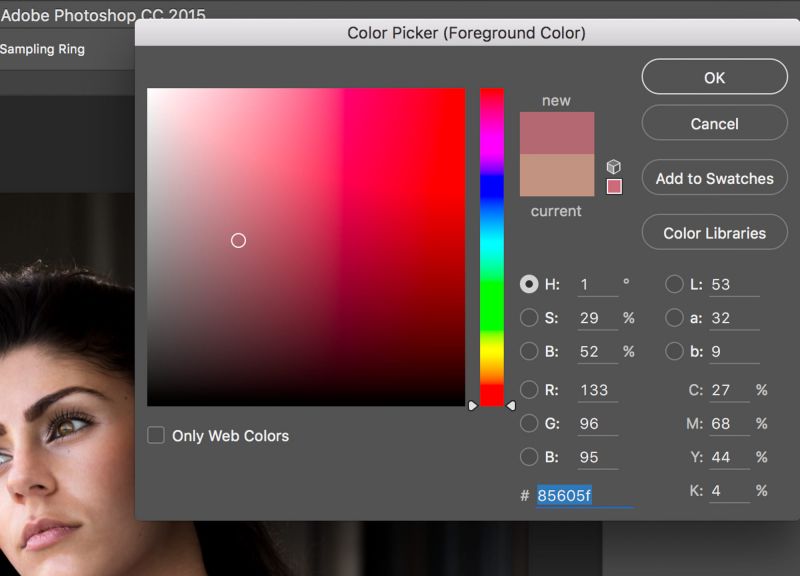The width and height of the screenshot is (800, 576).
Task: Select the L lightness radio button
Action: pyautogui.click(x=676, y=285)
